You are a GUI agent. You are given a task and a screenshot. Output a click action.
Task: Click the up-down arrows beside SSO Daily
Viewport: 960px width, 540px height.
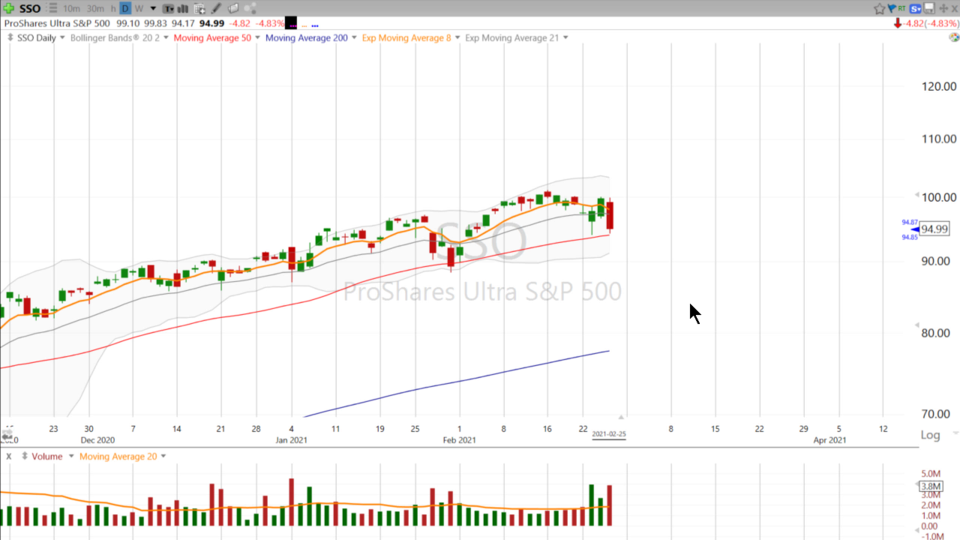[10, 38]
